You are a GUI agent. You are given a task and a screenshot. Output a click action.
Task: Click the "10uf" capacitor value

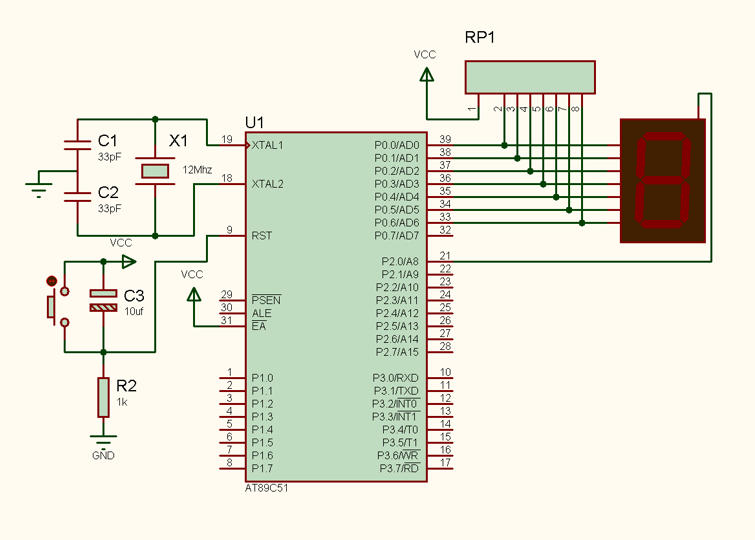(x=134, y=312)
